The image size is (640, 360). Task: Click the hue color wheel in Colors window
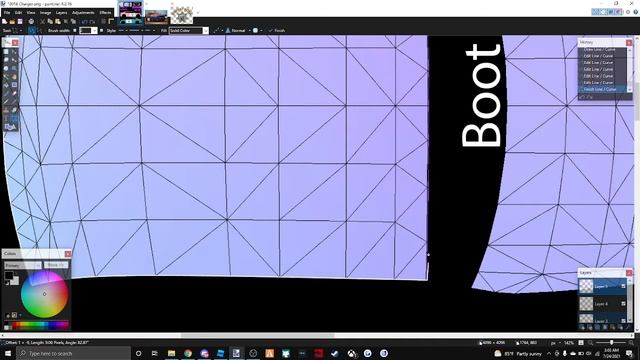point(44,294)
